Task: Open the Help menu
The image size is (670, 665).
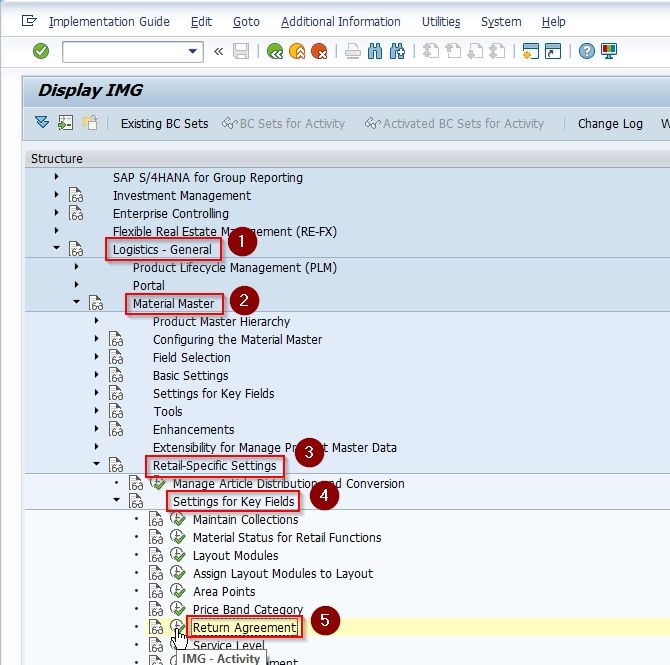Action: (x=553, y=21)
